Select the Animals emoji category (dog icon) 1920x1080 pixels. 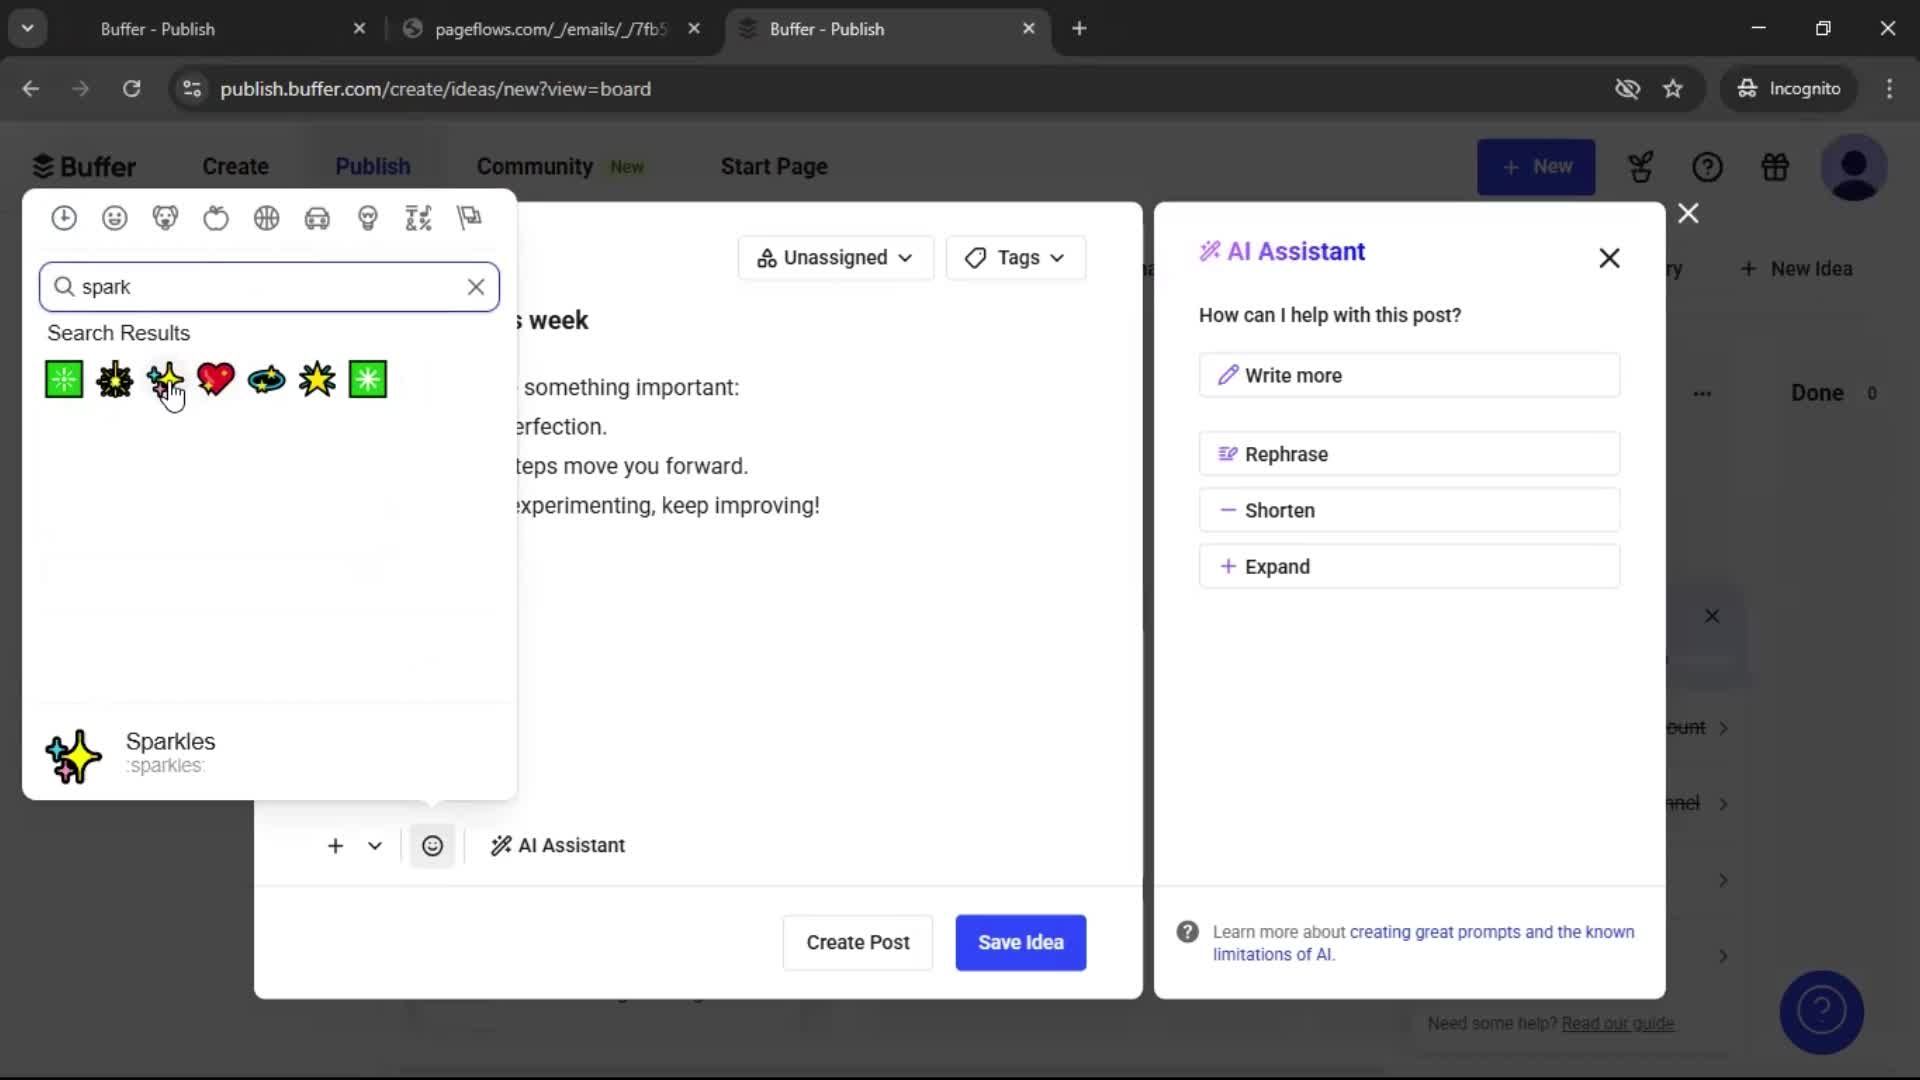click(x=165, y=218)
